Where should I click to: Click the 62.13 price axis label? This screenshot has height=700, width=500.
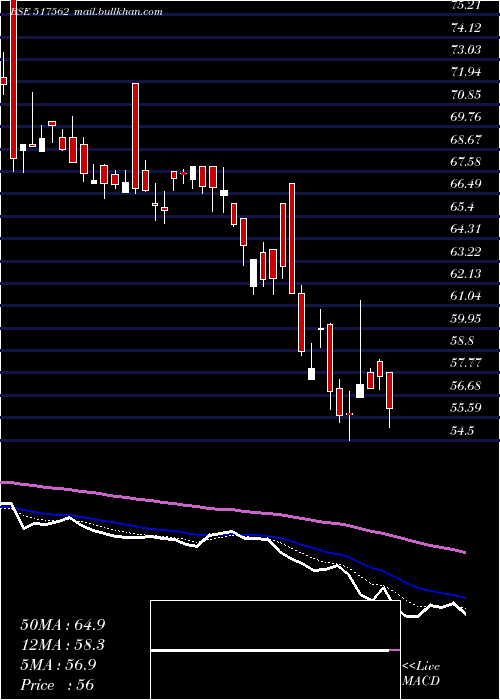467,274
